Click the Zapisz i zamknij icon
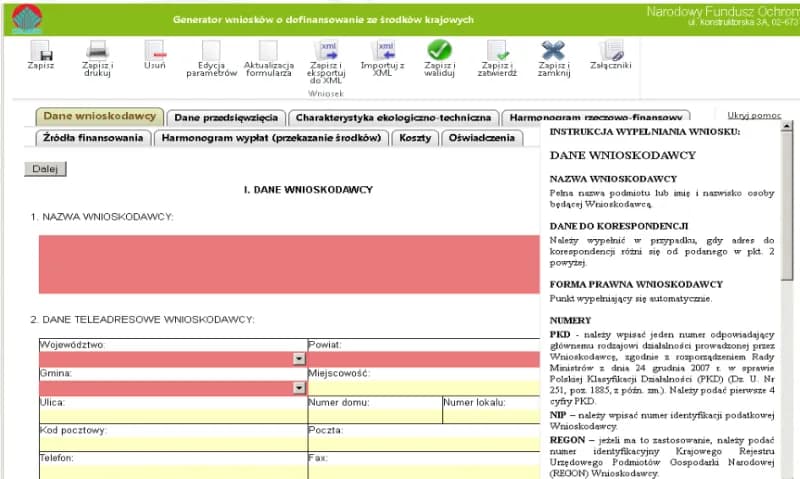Viewport: 800px width, 479px height. (553, 51)
